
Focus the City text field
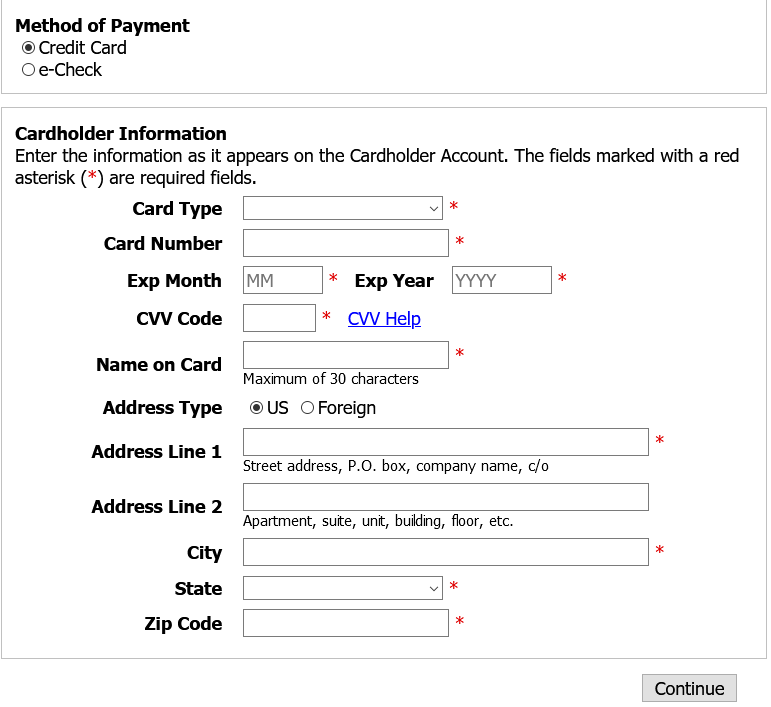click(x=445, y=552)
